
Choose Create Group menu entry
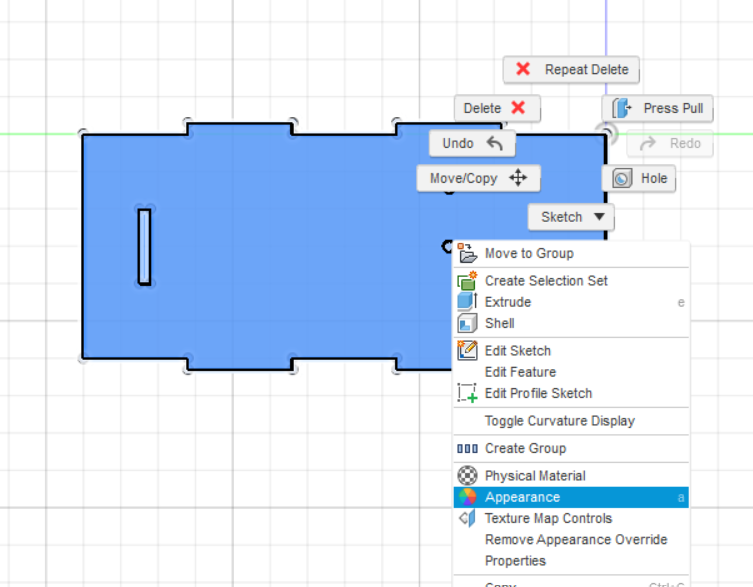pyautogui.click(x=571, y=448)
